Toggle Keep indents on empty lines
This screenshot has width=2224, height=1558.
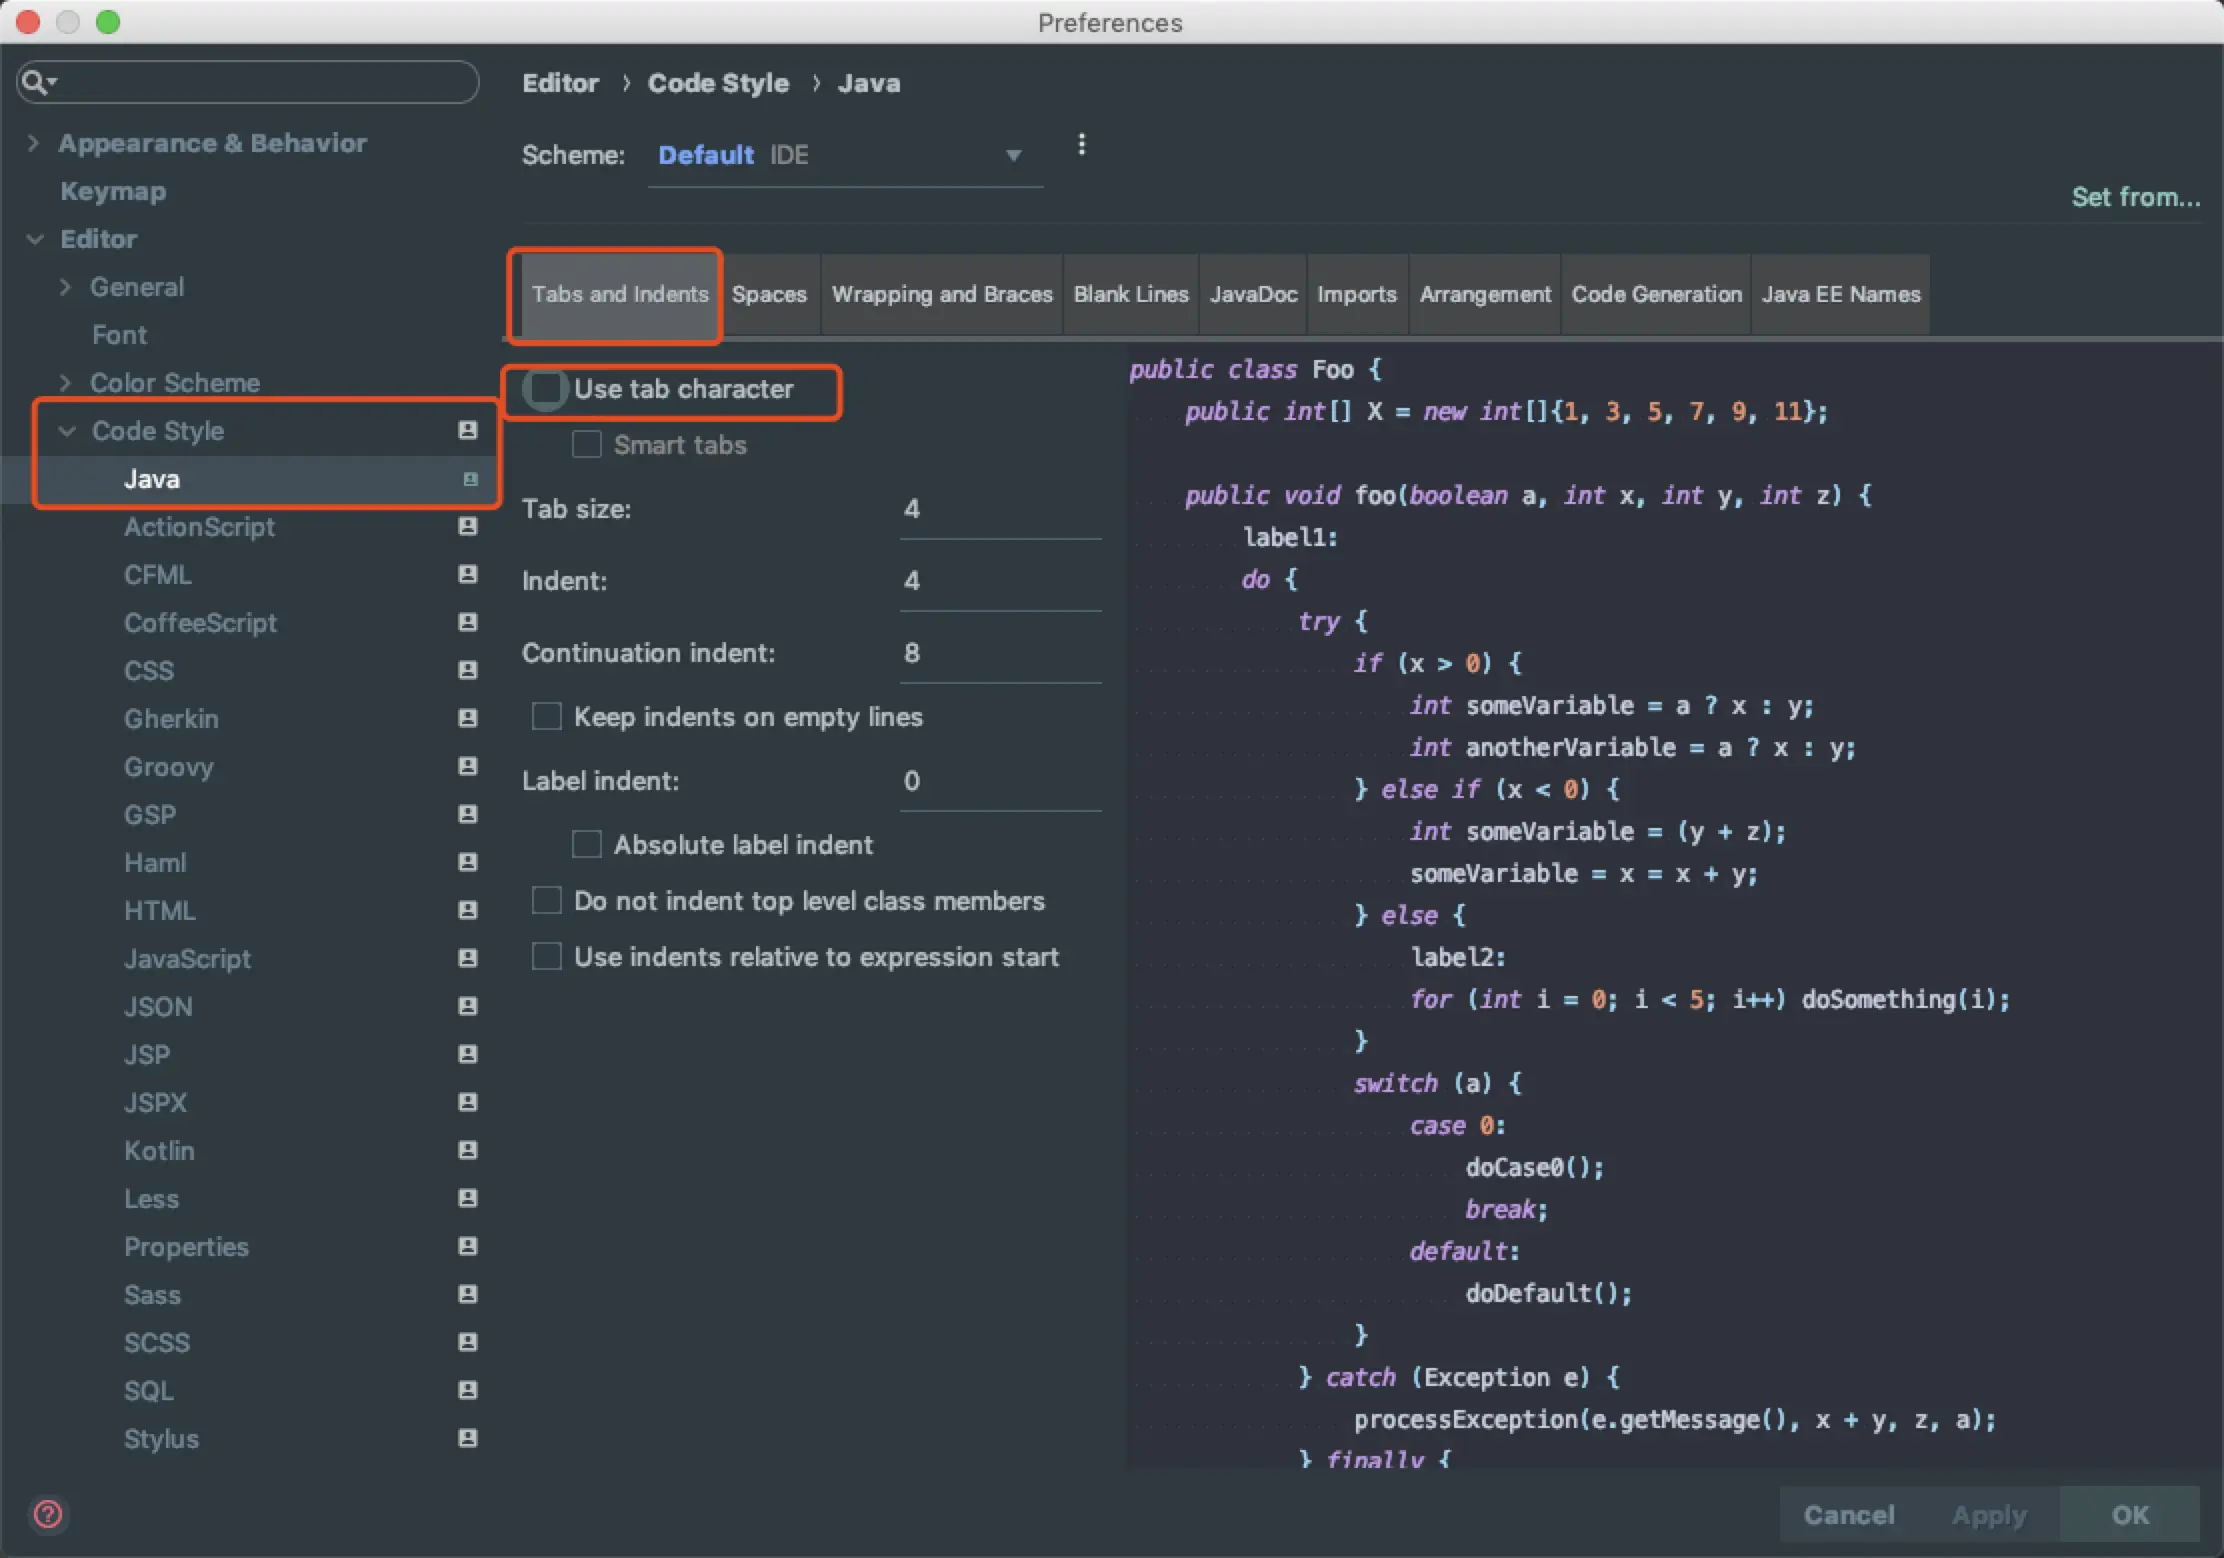[546, 716]
